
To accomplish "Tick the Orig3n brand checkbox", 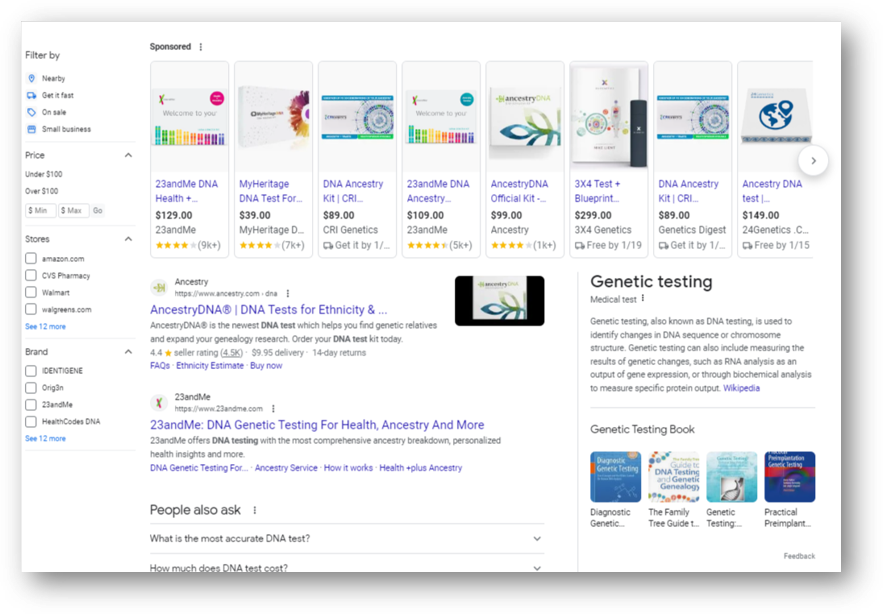I will tap(31, 388).
